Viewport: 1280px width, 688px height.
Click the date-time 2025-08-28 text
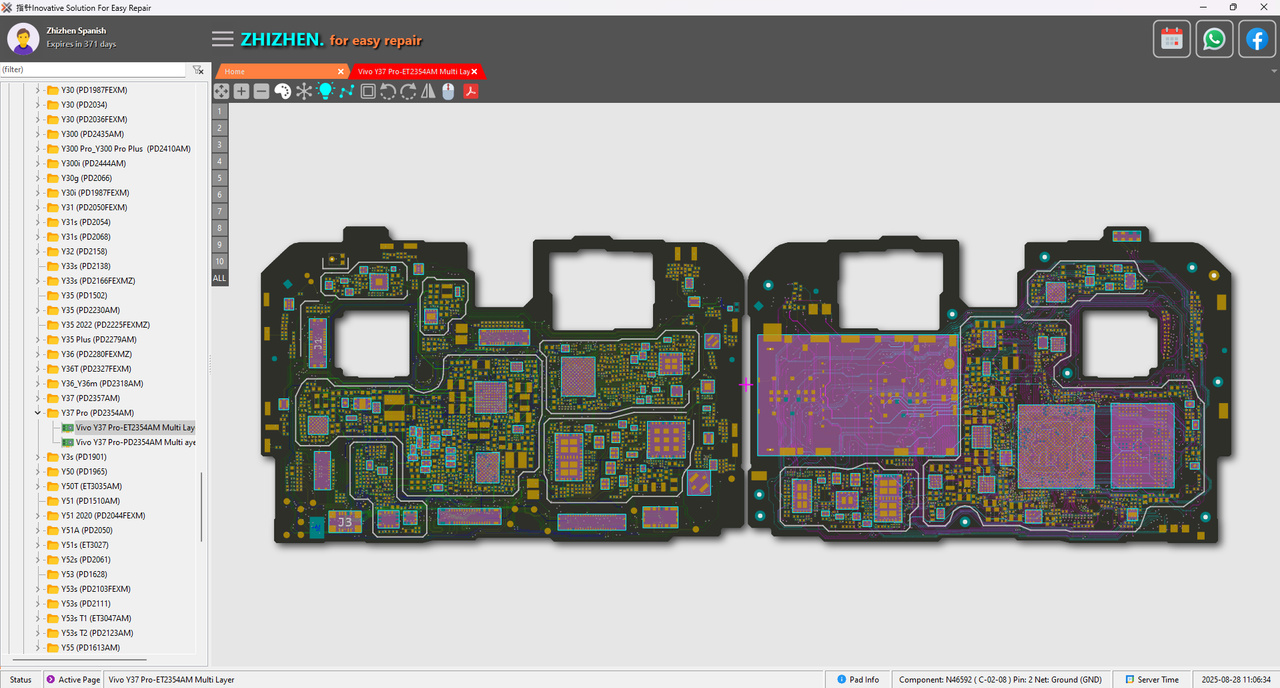(x=1236, y=680)
